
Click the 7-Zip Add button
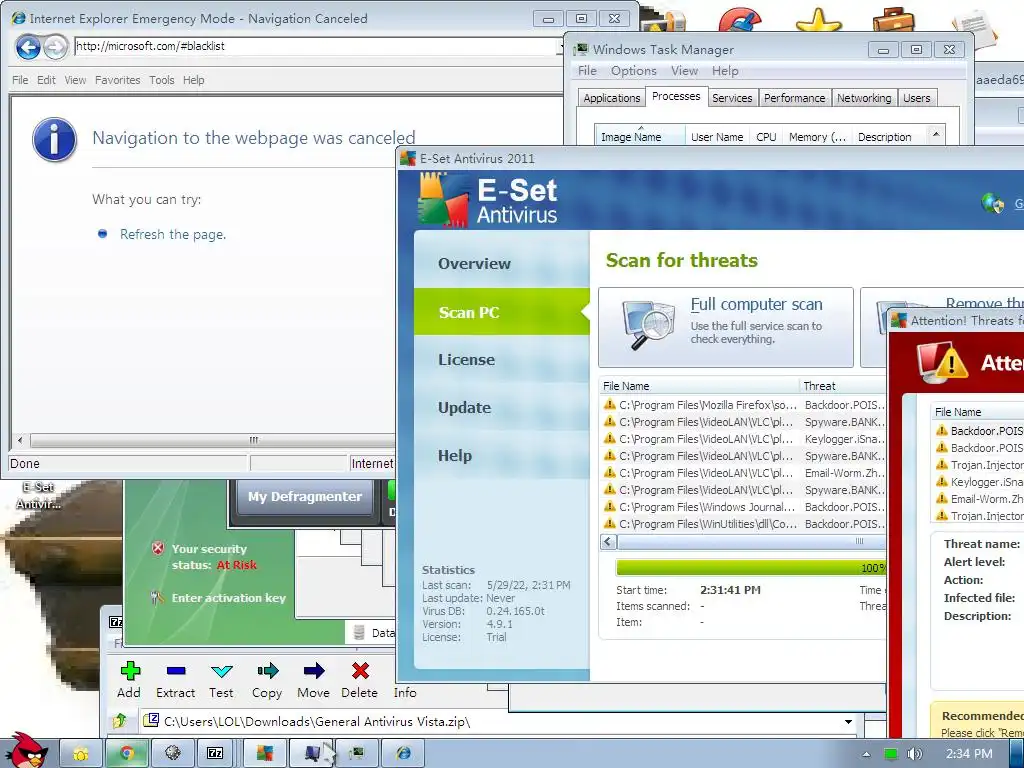(x=129, y=680)
